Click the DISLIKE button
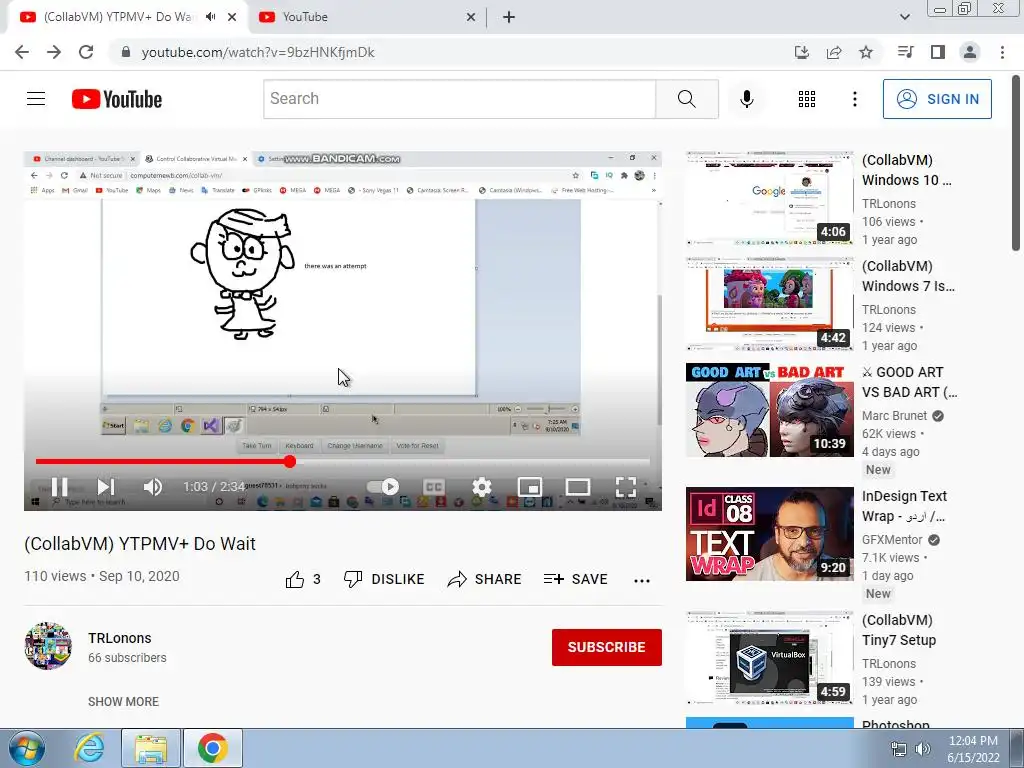Screen dimensions: 1024x768 [384, 579]
